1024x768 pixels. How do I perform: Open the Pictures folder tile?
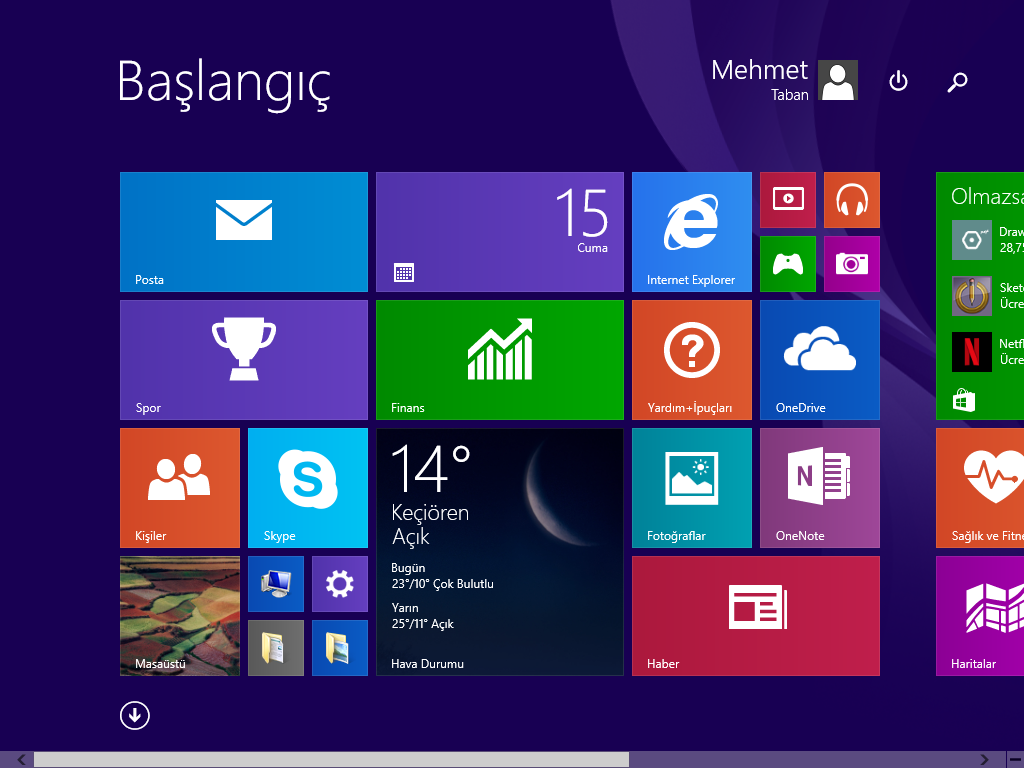coord(340,648)
